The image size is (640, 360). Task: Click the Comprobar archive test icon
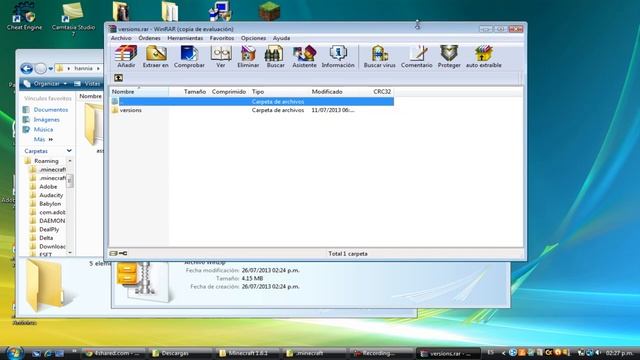(x=189, y=57)
